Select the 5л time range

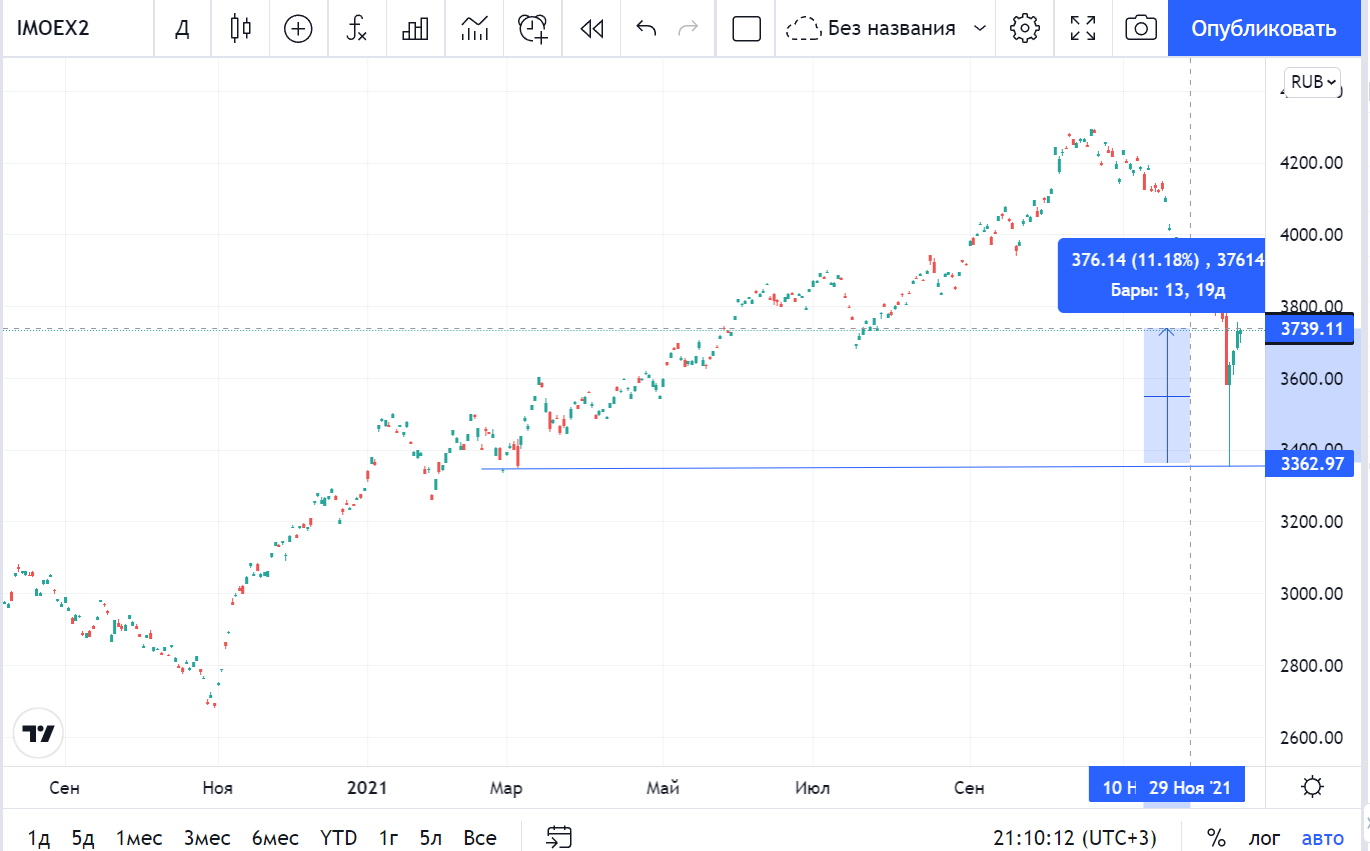[431, 838]
